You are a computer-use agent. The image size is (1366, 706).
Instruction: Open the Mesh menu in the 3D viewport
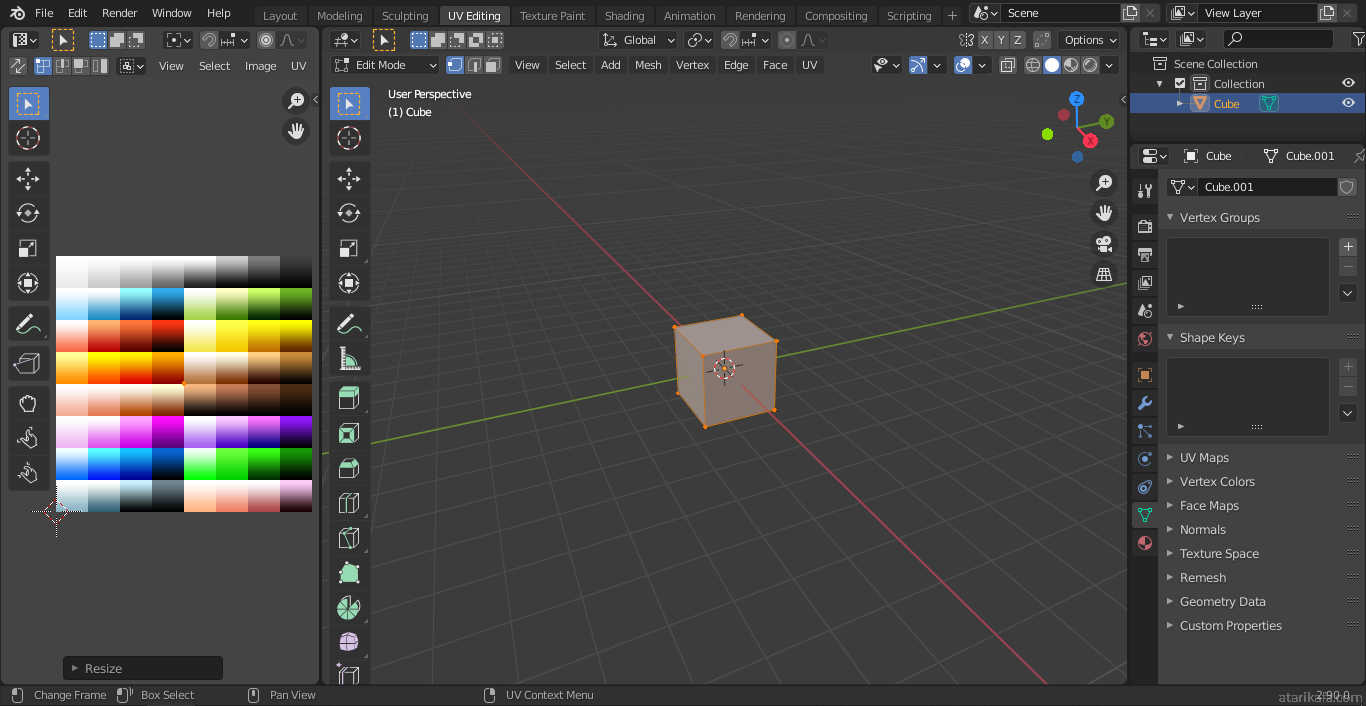pos(648,65)
